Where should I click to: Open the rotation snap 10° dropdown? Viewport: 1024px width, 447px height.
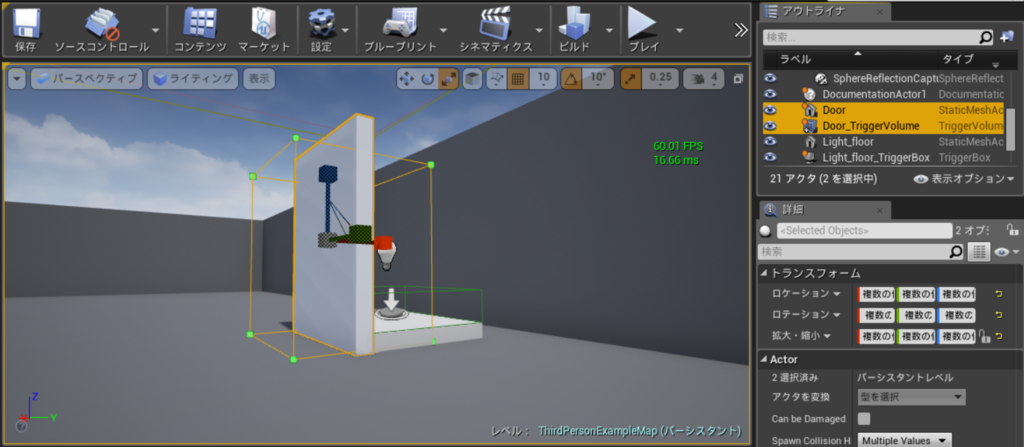(599, 79)
